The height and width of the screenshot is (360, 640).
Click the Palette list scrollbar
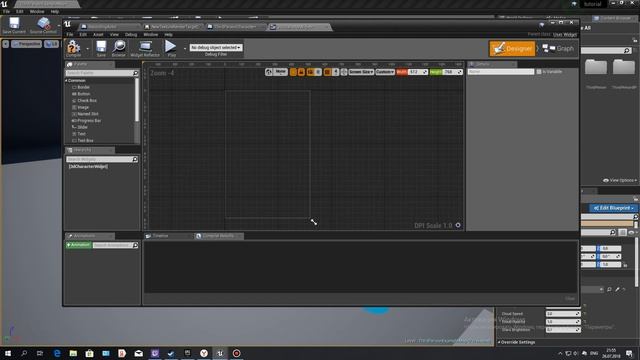[x=137, y=100]
